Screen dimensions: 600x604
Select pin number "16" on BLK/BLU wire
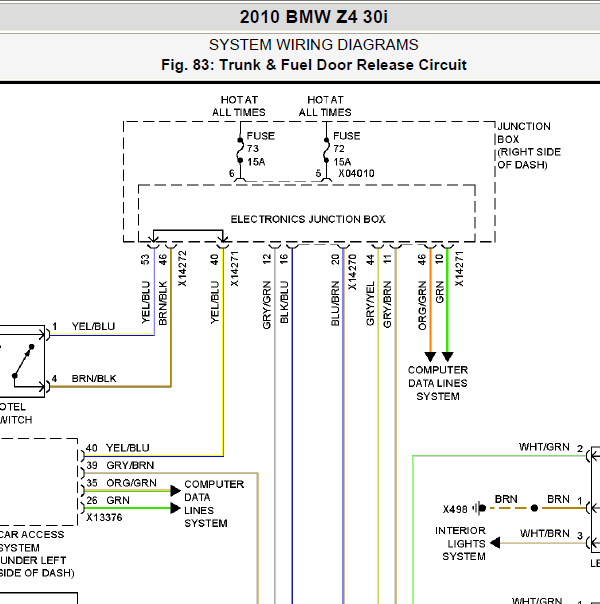[x=284, y=259]
